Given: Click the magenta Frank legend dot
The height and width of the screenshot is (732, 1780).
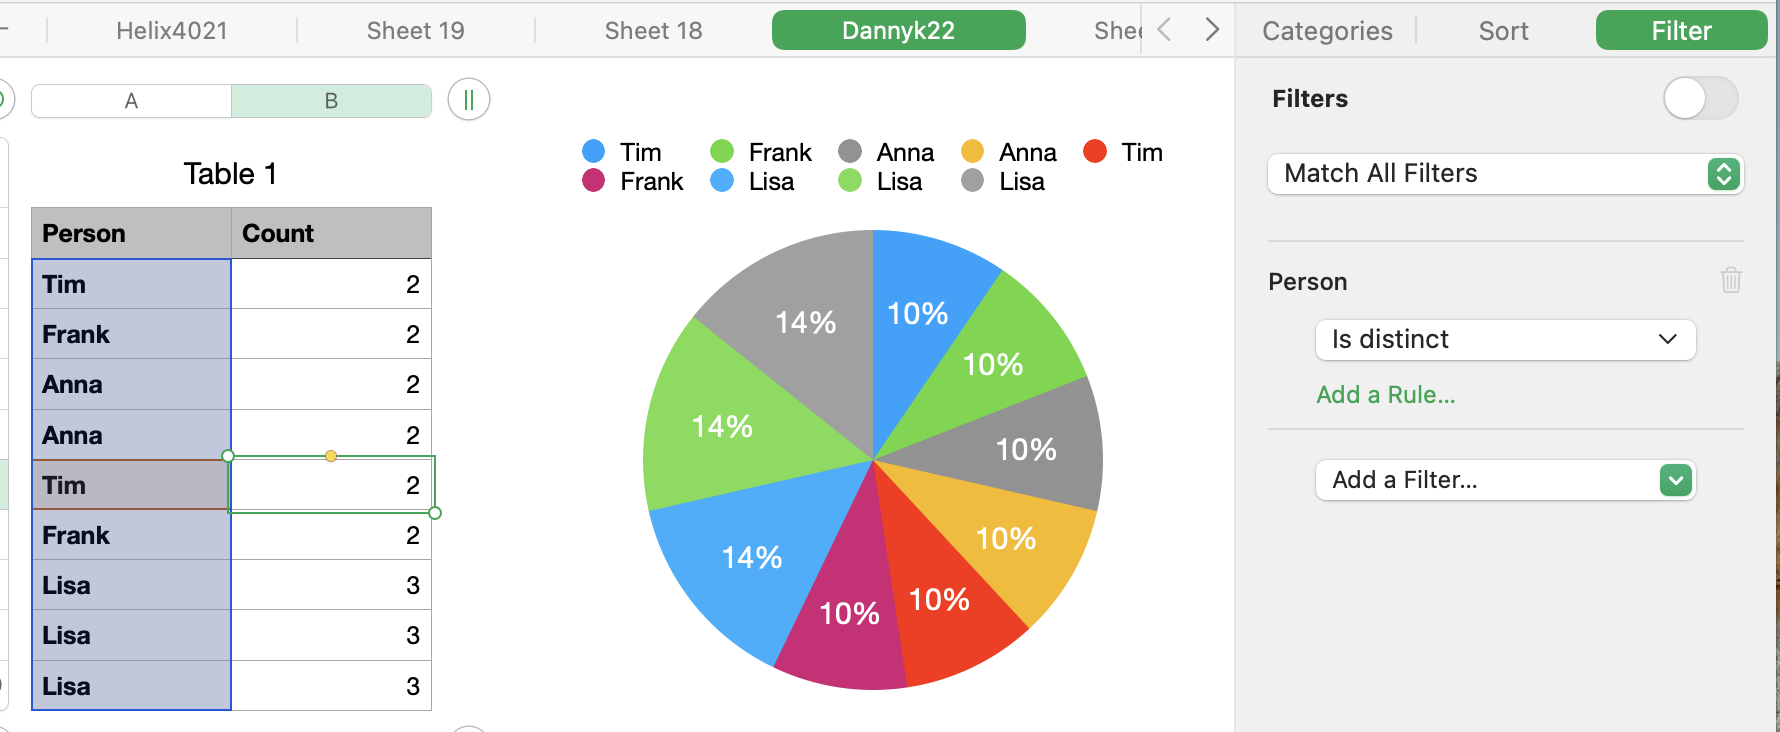Looking at the screenshot, I should tap(593, 181).
